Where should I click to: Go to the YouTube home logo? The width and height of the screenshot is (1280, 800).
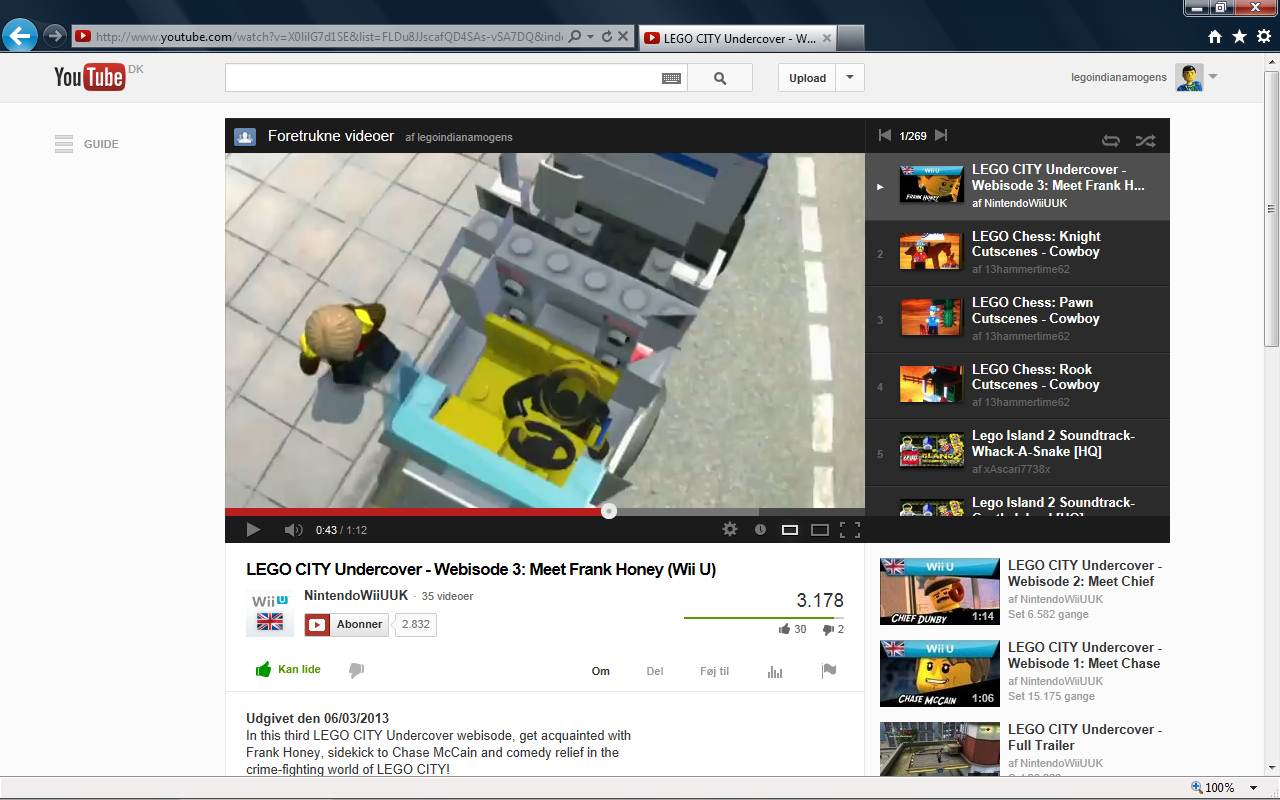pyautogui.click(x=90, y=77)
